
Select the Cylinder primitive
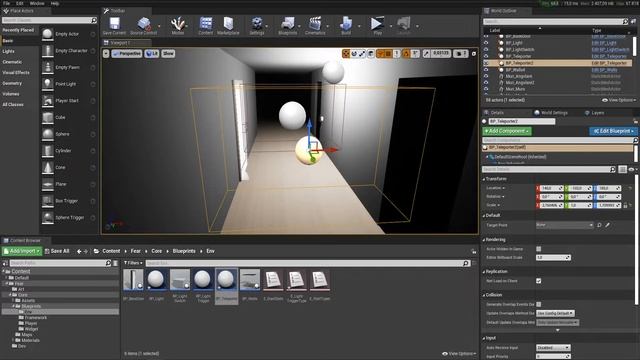coord(69,151)
